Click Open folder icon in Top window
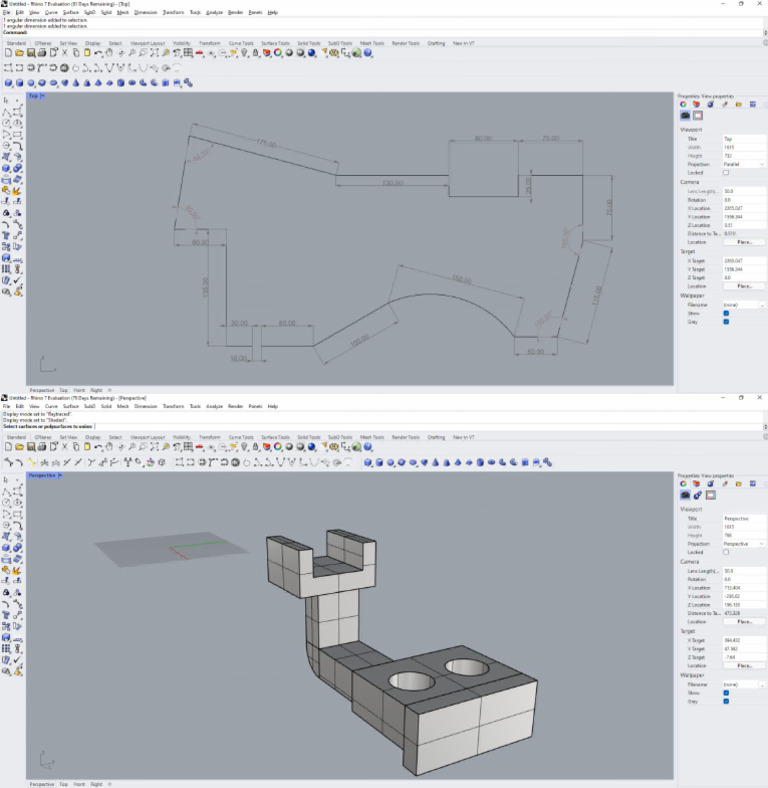768x788 pixels. click(x=19, y=53)
